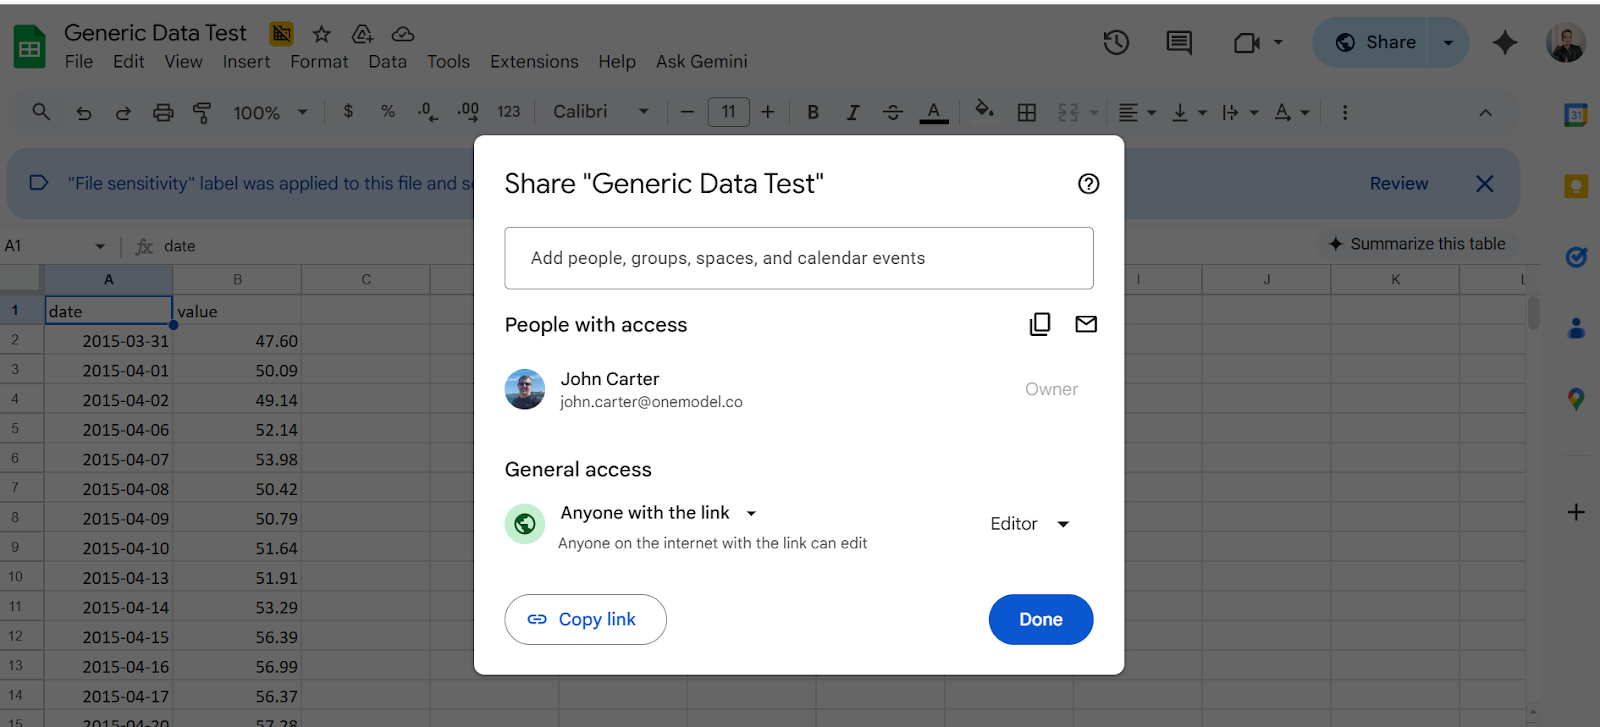This screenshot has height=727, width=1600.
Task: Open the Extensions menu
Action: point(534,62)
